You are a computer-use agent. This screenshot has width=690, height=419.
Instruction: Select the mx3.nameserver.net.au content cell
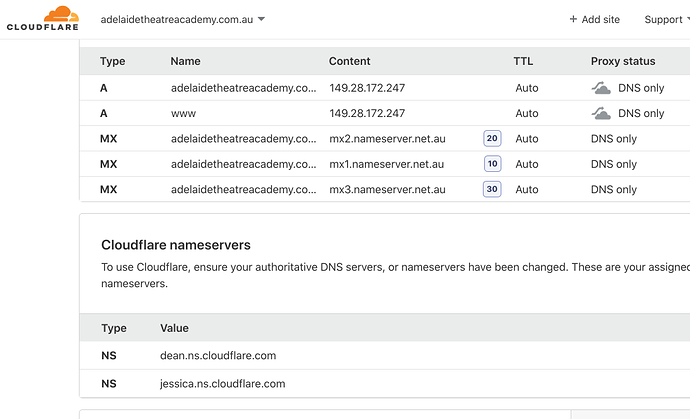(387, 190)
